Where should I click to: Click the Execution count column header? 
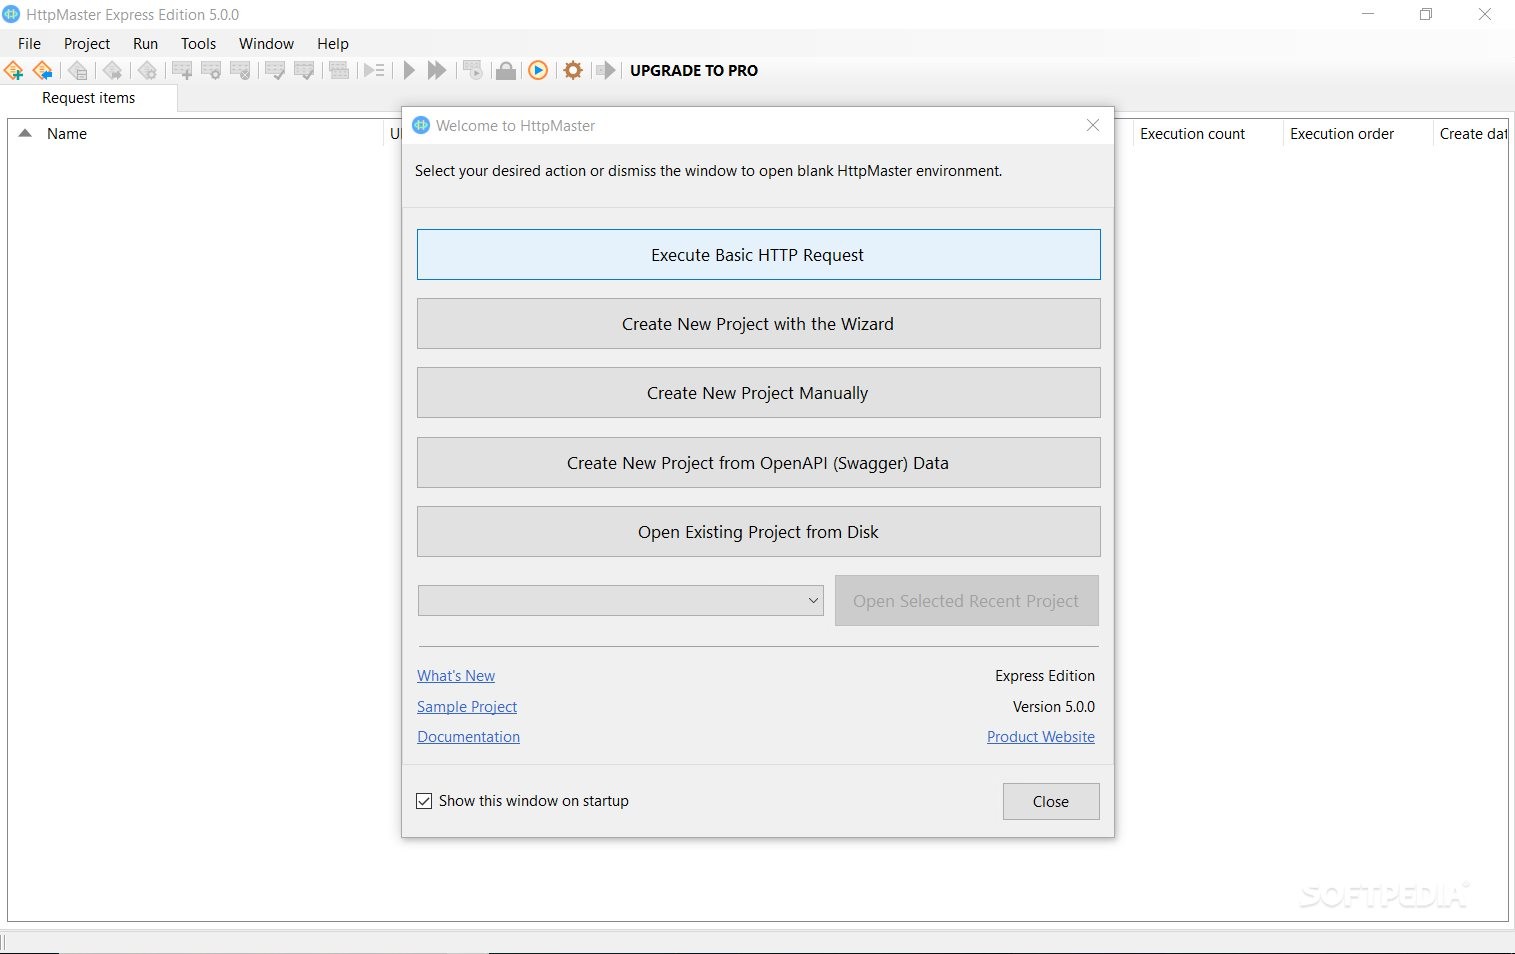[x=1192, y=133]
